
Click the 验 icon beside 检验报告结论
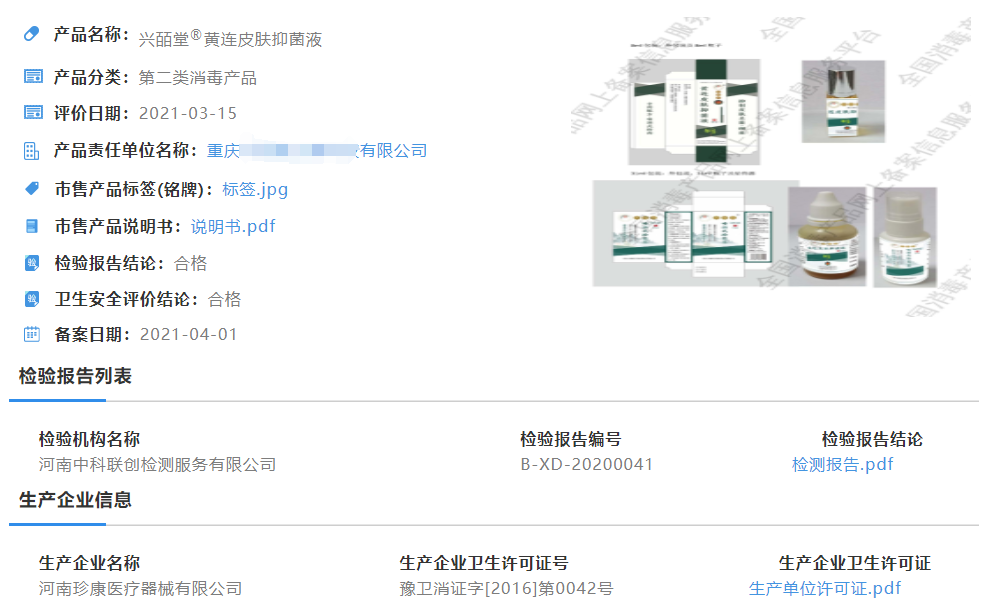pos(32,263)
